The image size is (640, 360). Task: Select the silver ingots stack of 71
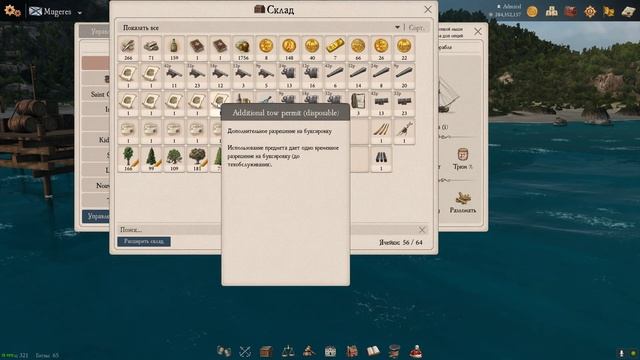151,48
